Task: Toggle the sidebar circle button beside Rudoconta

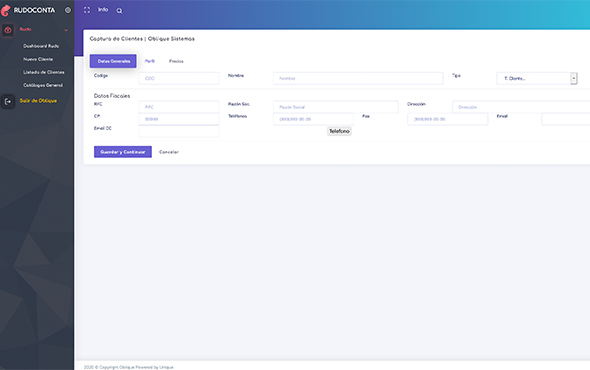Action: tap(68, 10)
